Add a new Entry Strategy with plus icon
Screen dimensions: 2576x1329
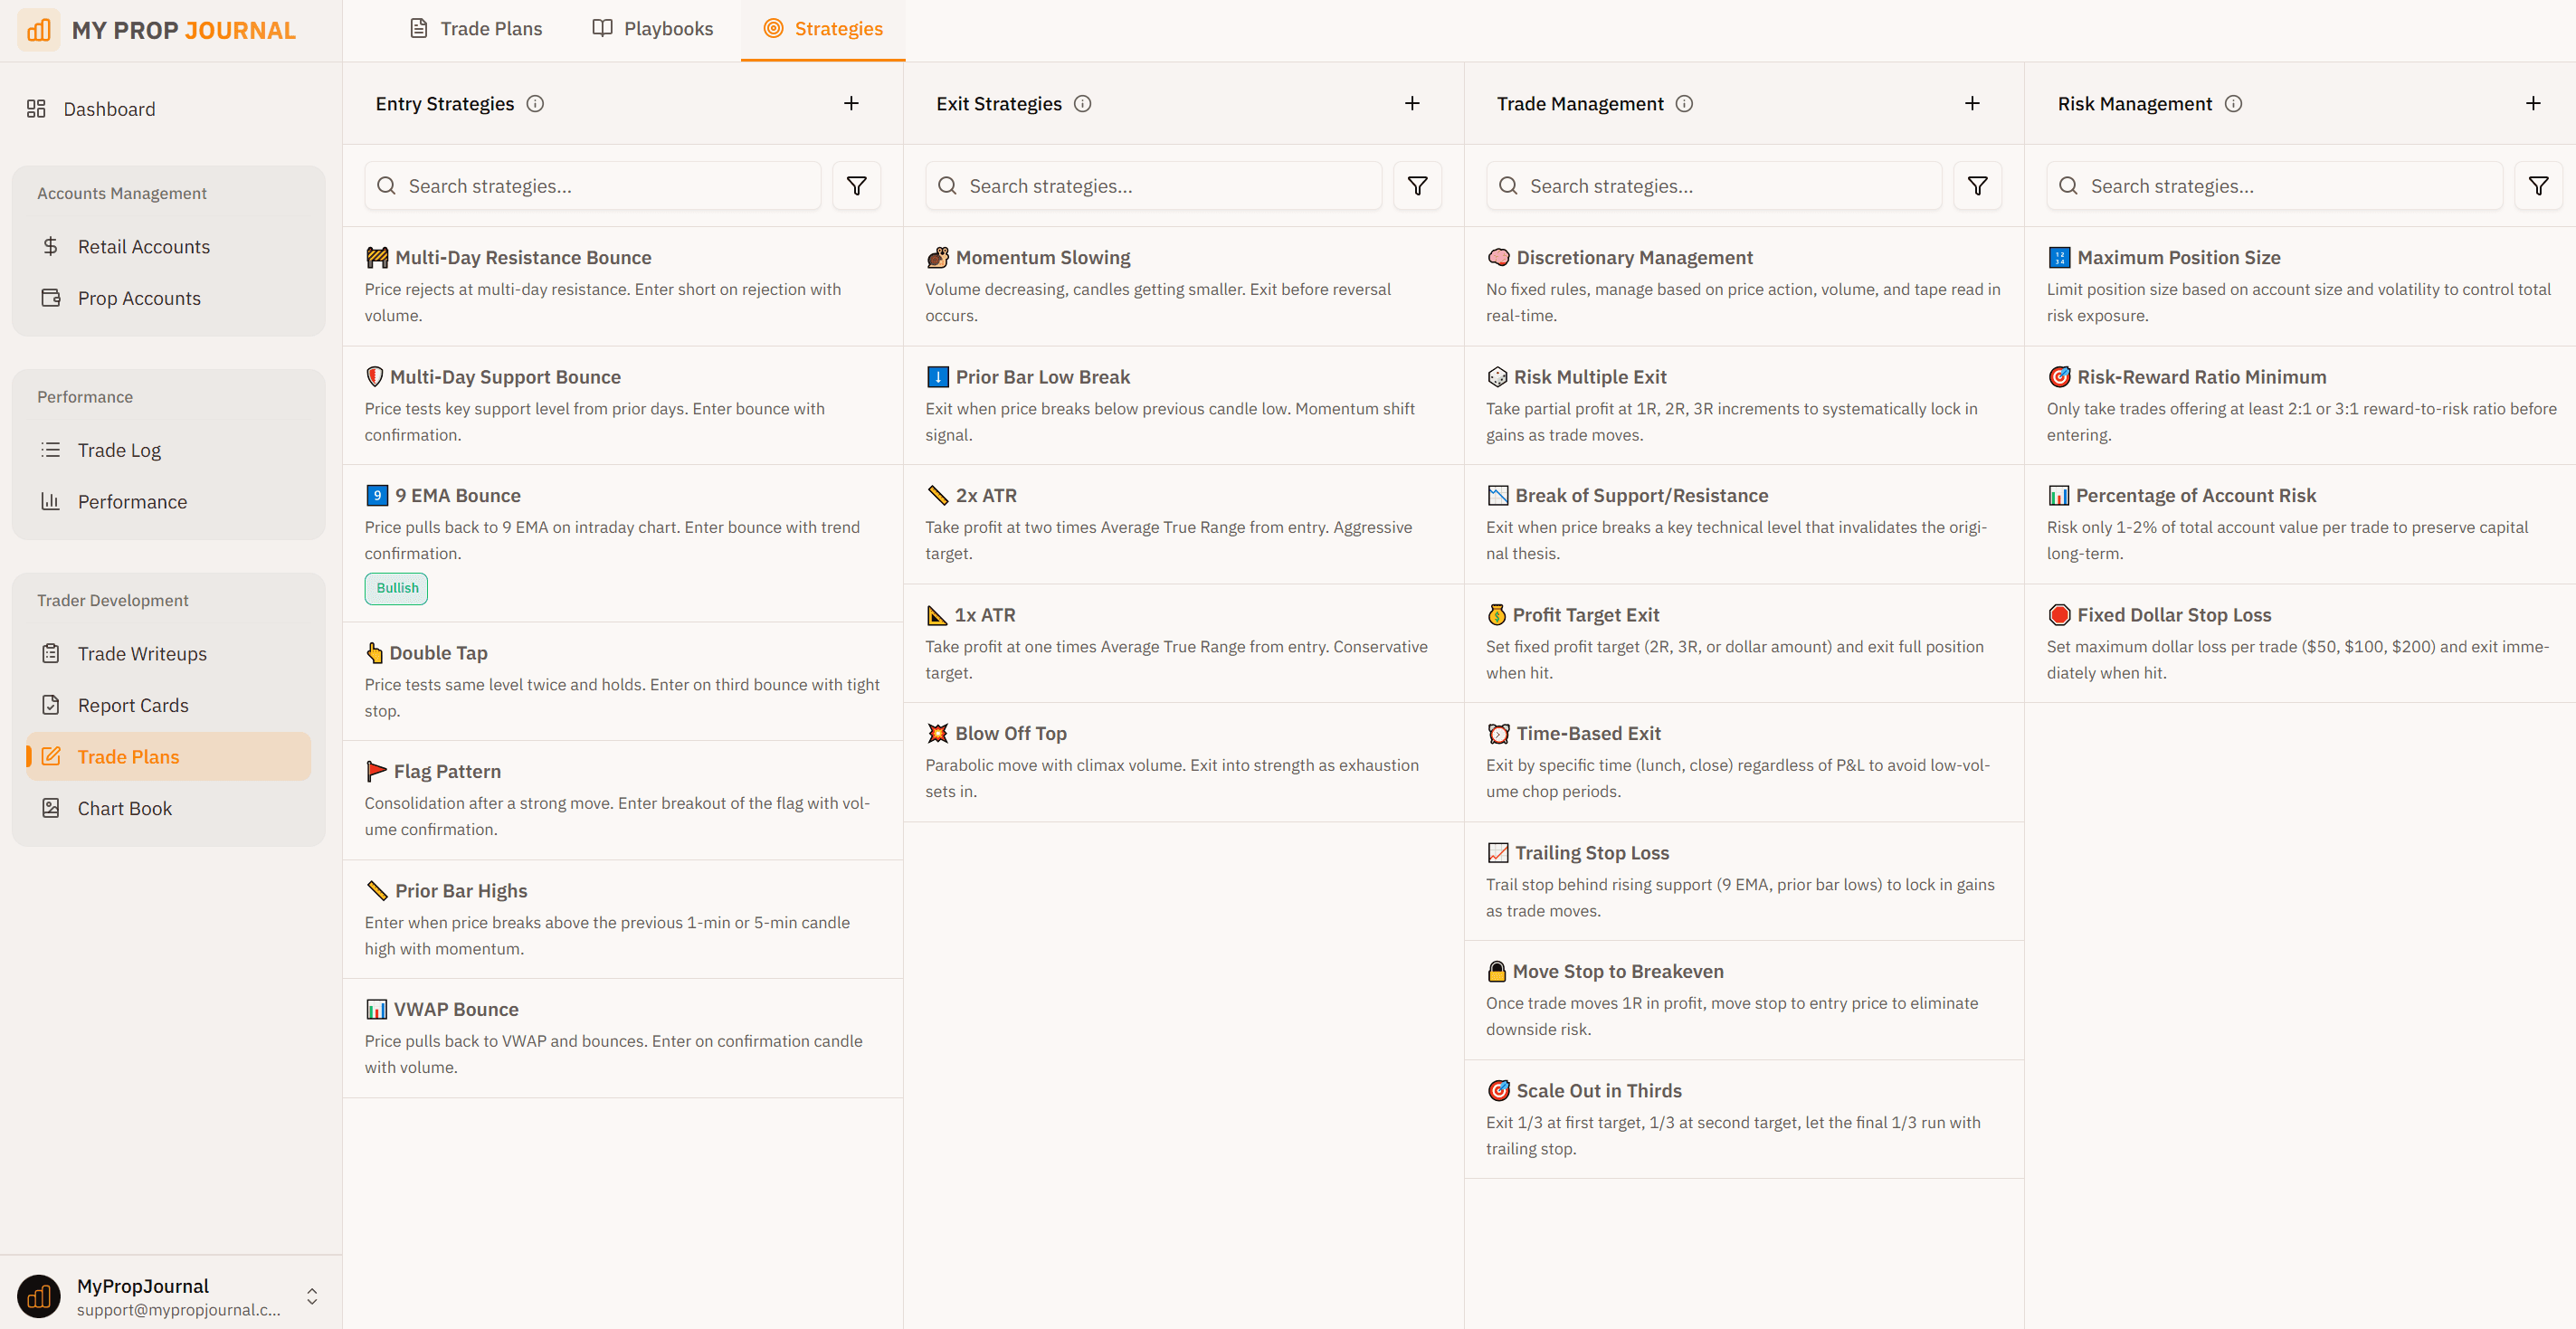click(851, 103)
